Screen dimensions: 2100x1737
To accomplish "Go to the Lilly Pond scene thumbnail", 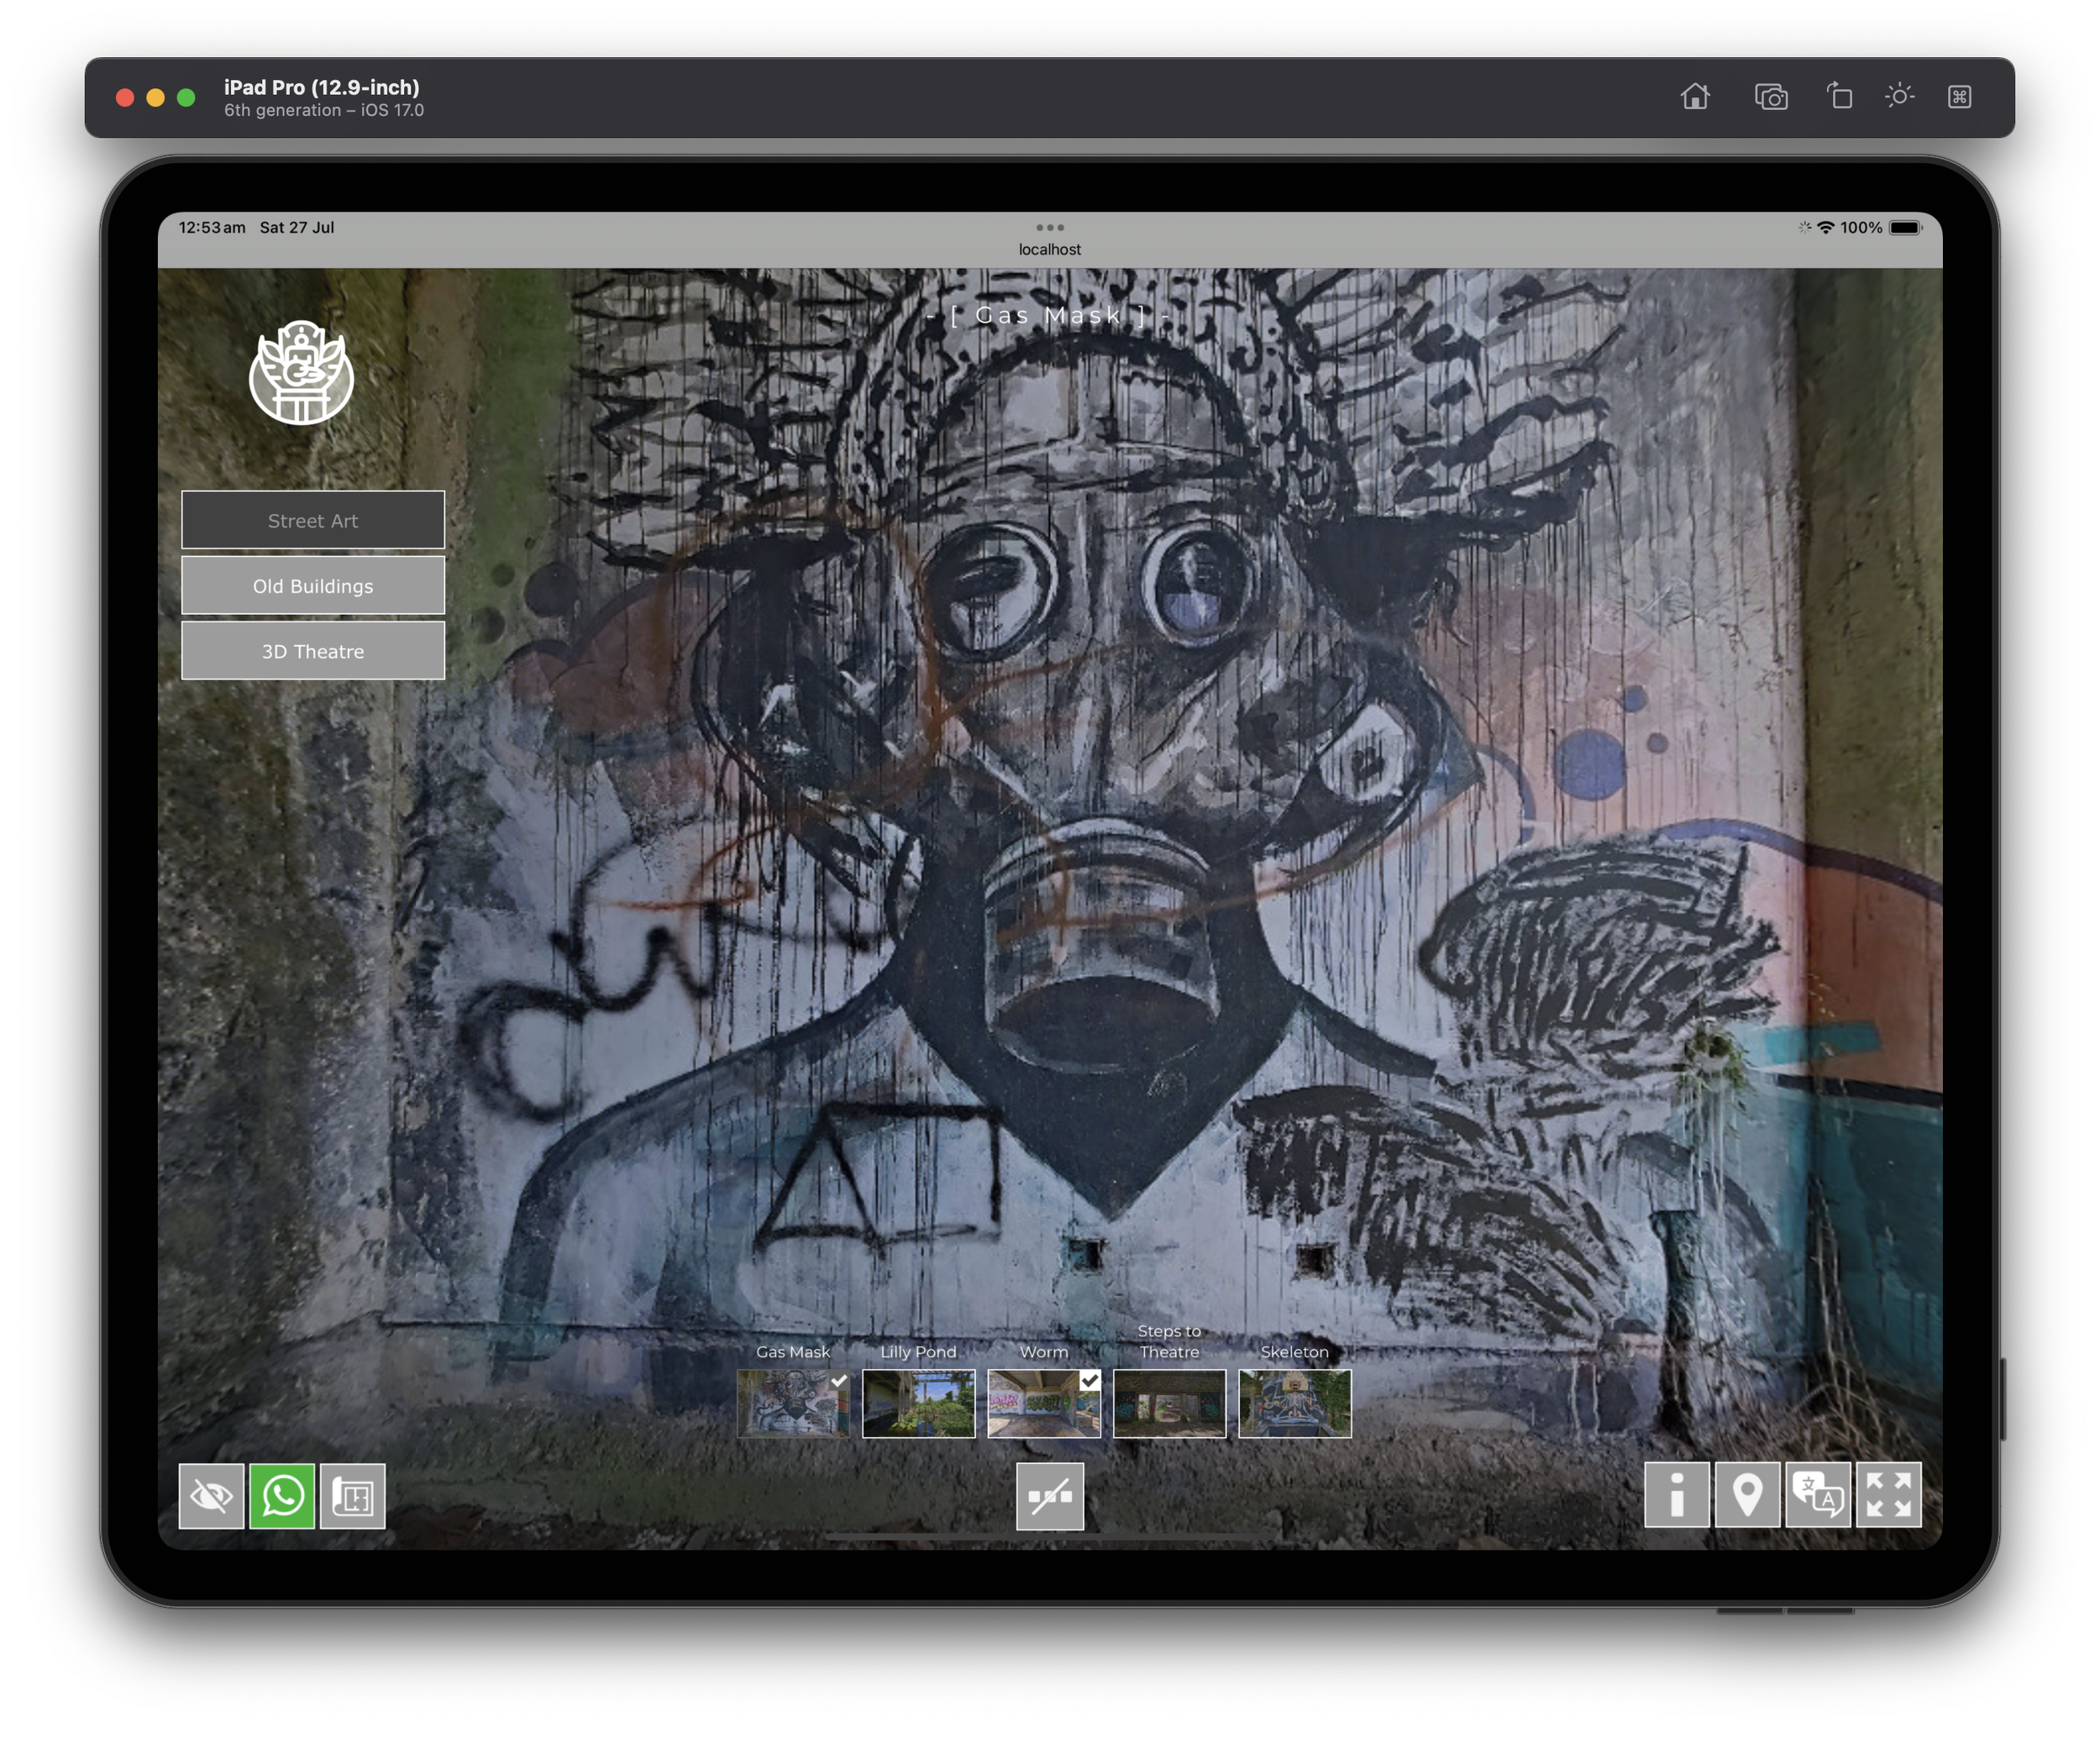I will tap(918, 1403).
